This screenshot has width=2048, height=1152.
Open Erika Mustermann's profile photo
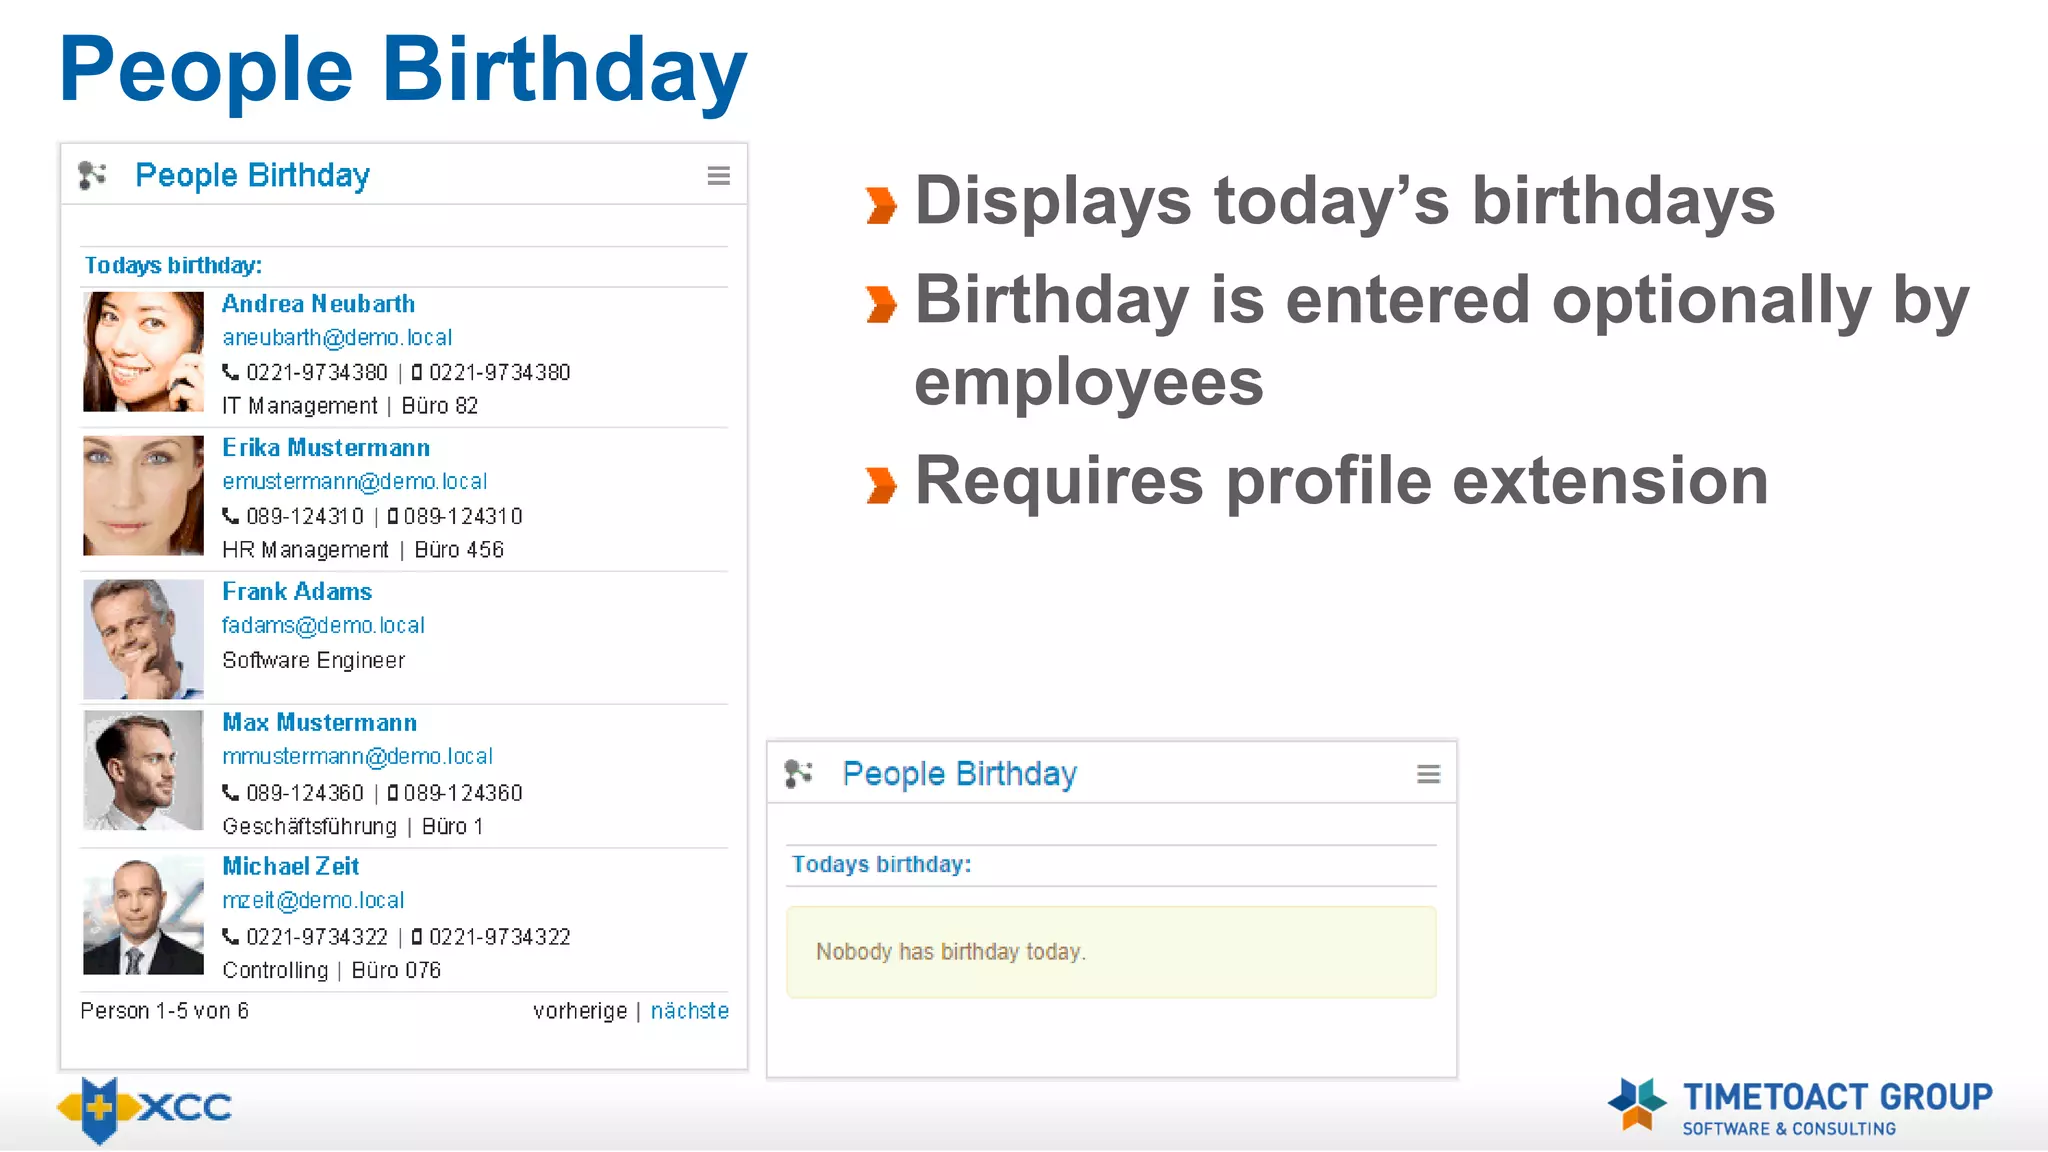[x=143, y=495]
